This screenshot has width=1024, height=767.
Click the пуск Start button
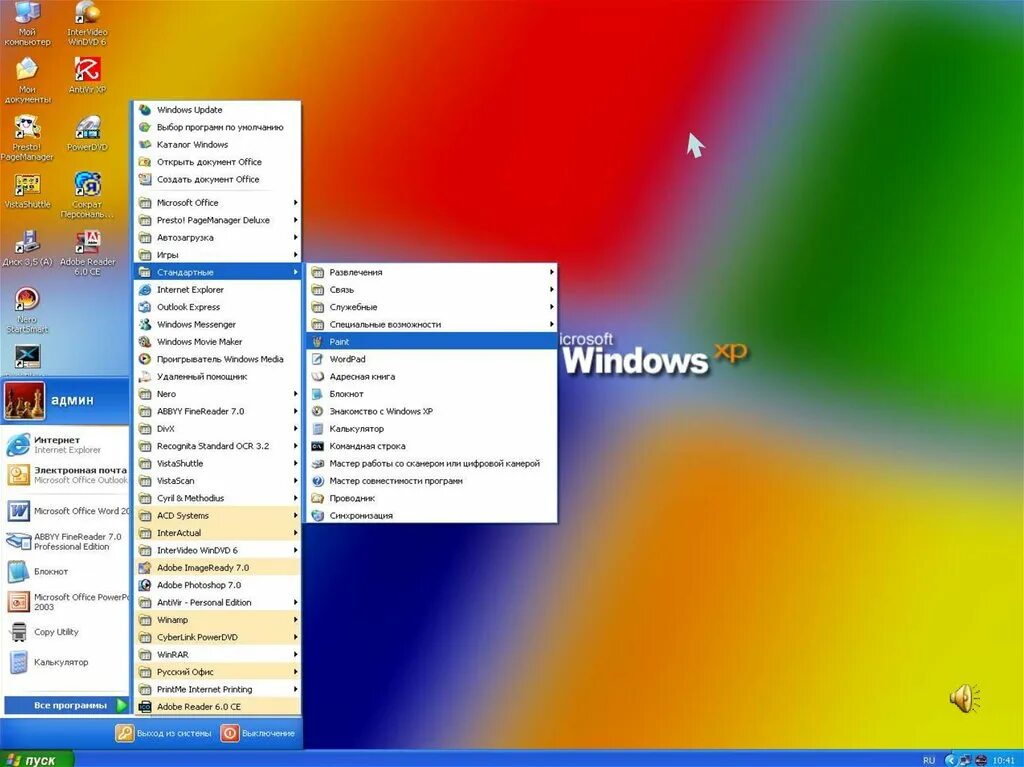(x=36, y=759)
